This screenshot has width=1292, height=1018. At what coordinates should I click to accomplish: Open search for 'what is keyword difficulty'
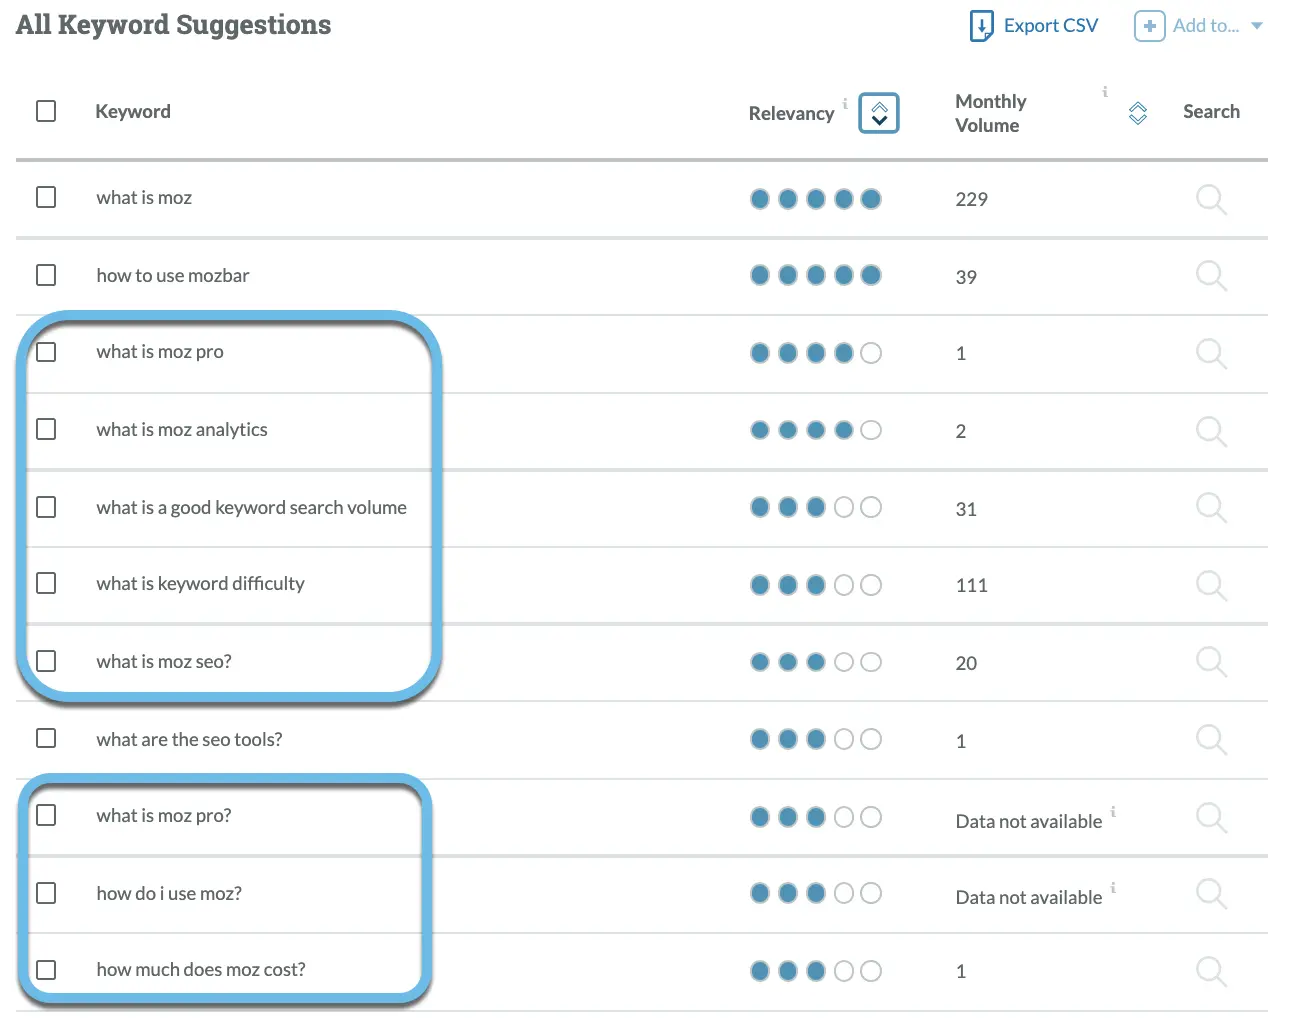point(1211,586)
